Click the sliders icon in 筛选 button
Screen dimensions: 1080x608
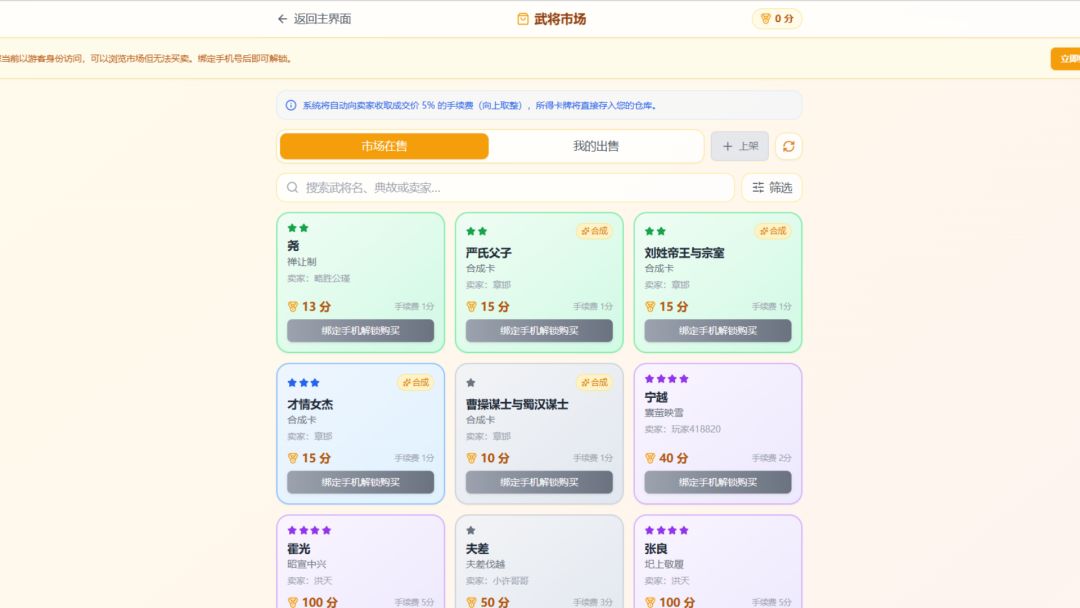pos(758,187)
